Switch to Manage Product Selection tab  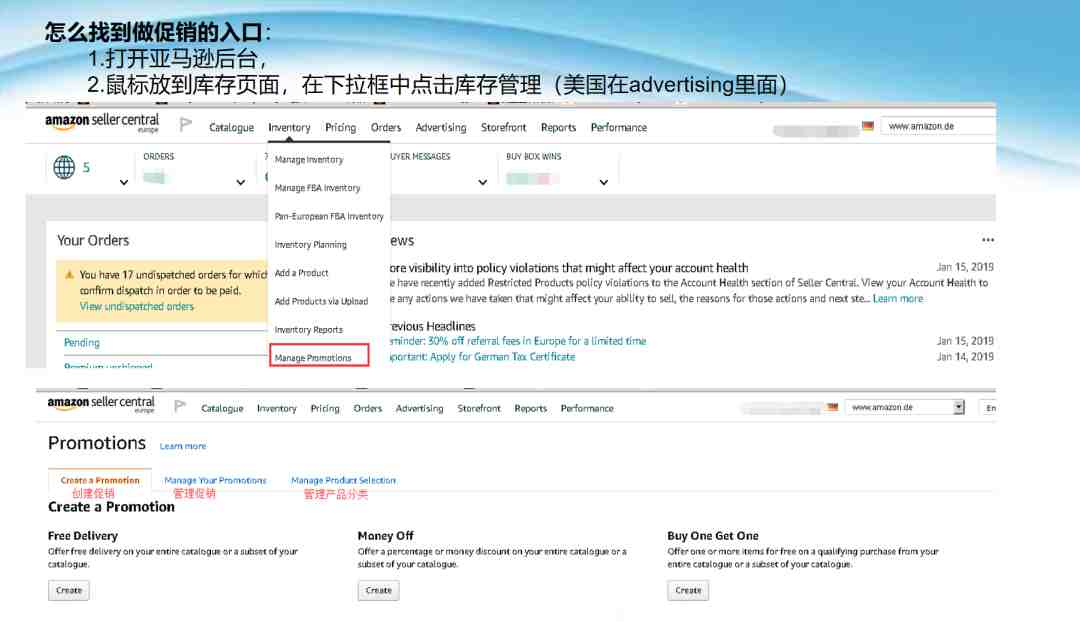(343, 480)
